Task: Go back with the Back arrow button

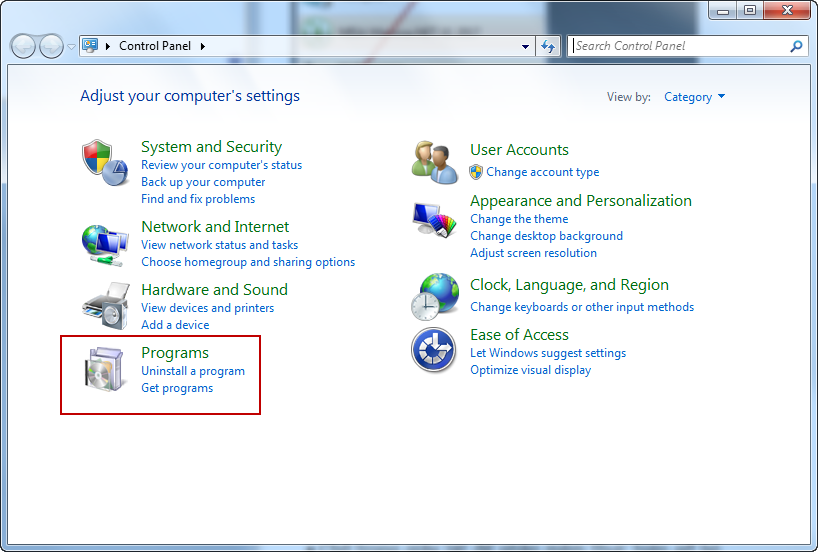Action: (x=23, y=46)
